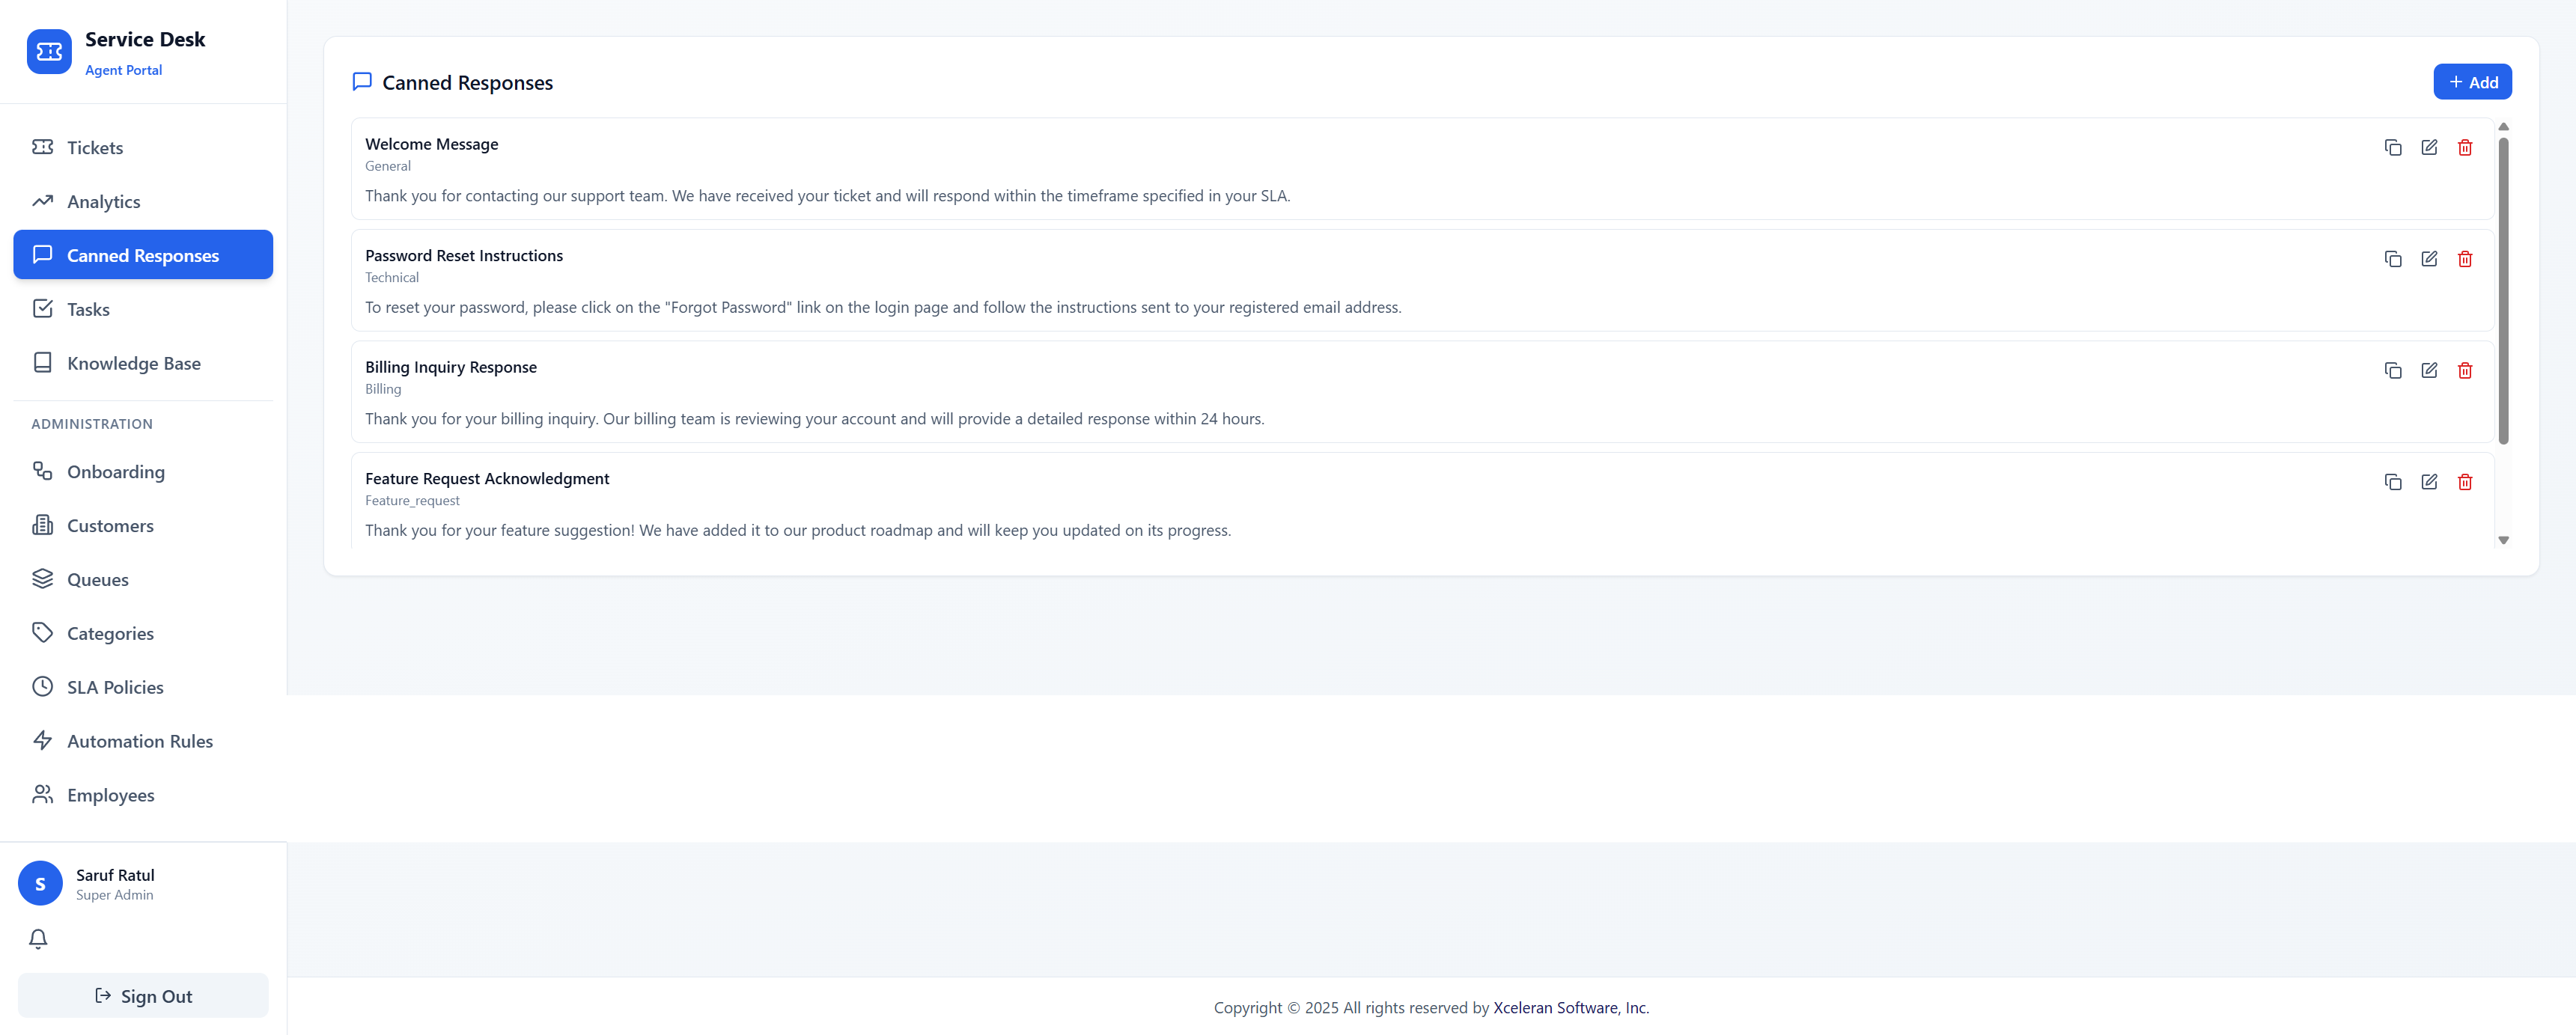Open Xceleran Software, Inc. link
Image resolution: width=2576 pixels, height=1035 pixels.
[1570, 1007]
